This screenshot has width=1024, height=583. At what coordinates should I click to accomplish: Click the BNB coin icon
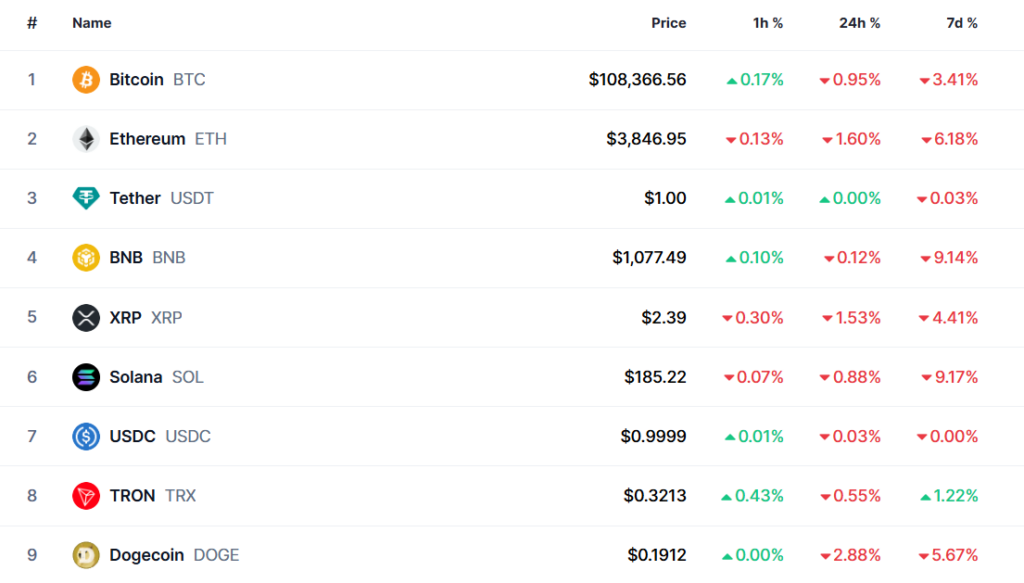point(86,258)
